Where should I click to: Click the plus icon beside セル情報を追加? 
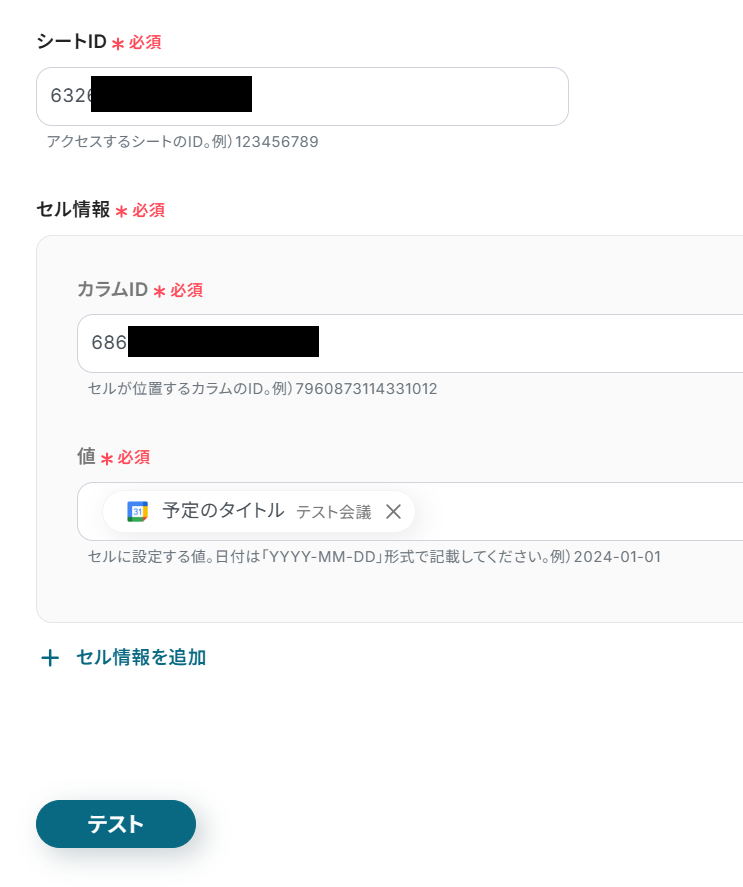(50, 658)
